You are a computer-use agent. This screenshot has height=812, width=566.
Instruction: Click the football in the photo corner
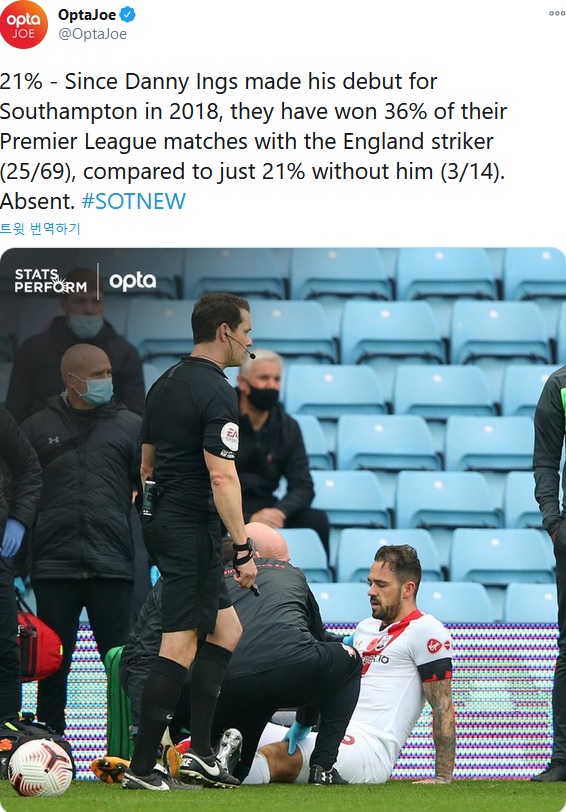click(40, 767)
